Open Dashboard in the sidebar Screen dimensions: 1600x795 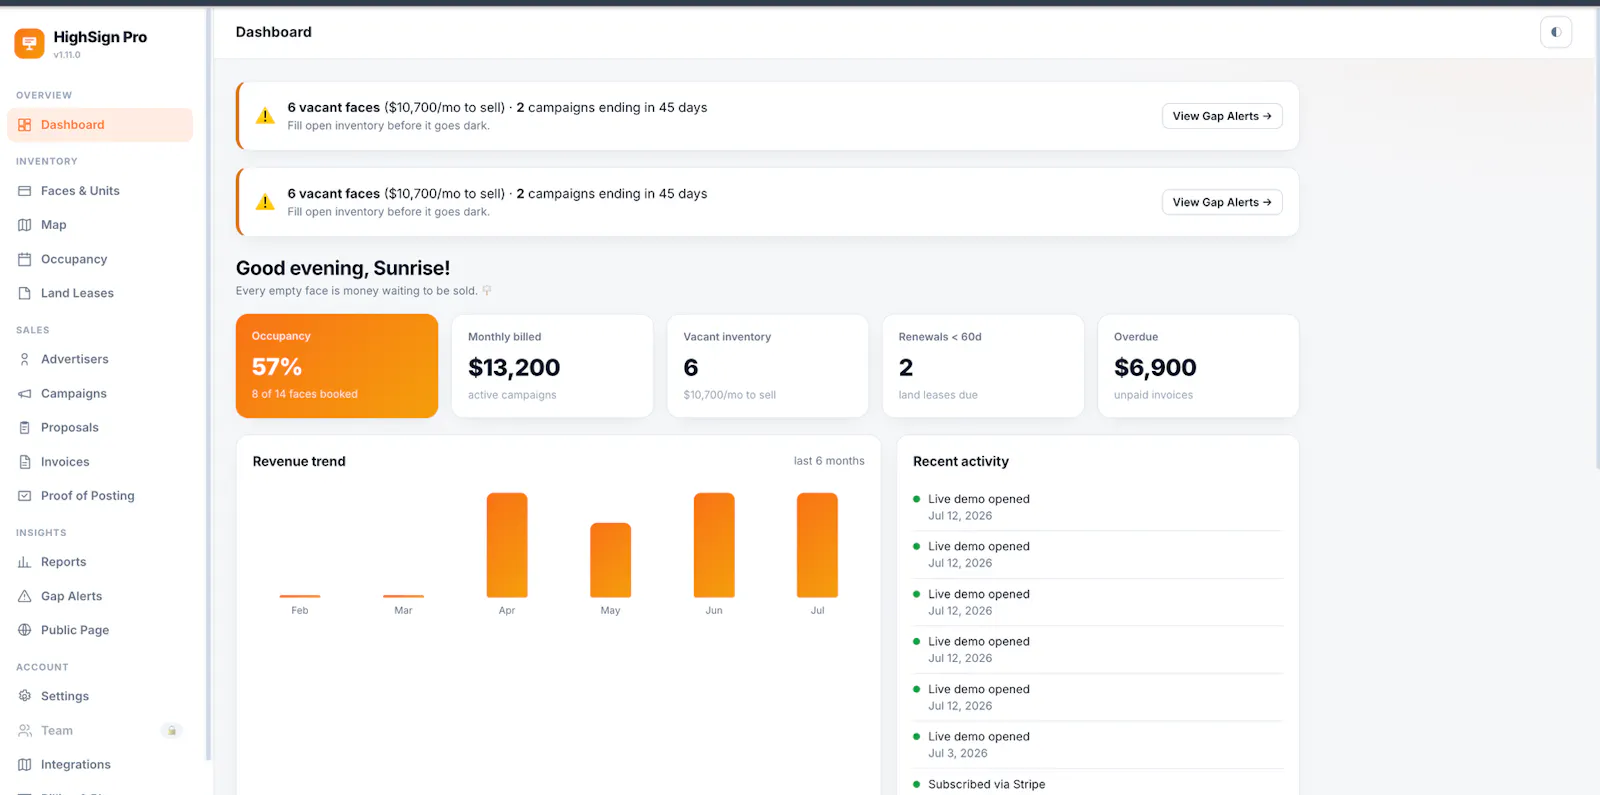pyautogui.click(x=100, y=125)
